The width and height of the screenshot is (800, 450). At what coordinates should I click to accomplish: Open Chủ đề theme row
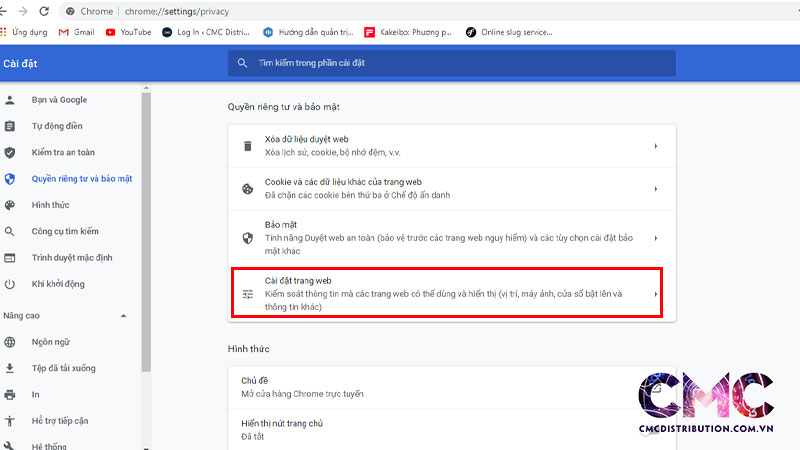pyautogui.click(x=452, y=387)
